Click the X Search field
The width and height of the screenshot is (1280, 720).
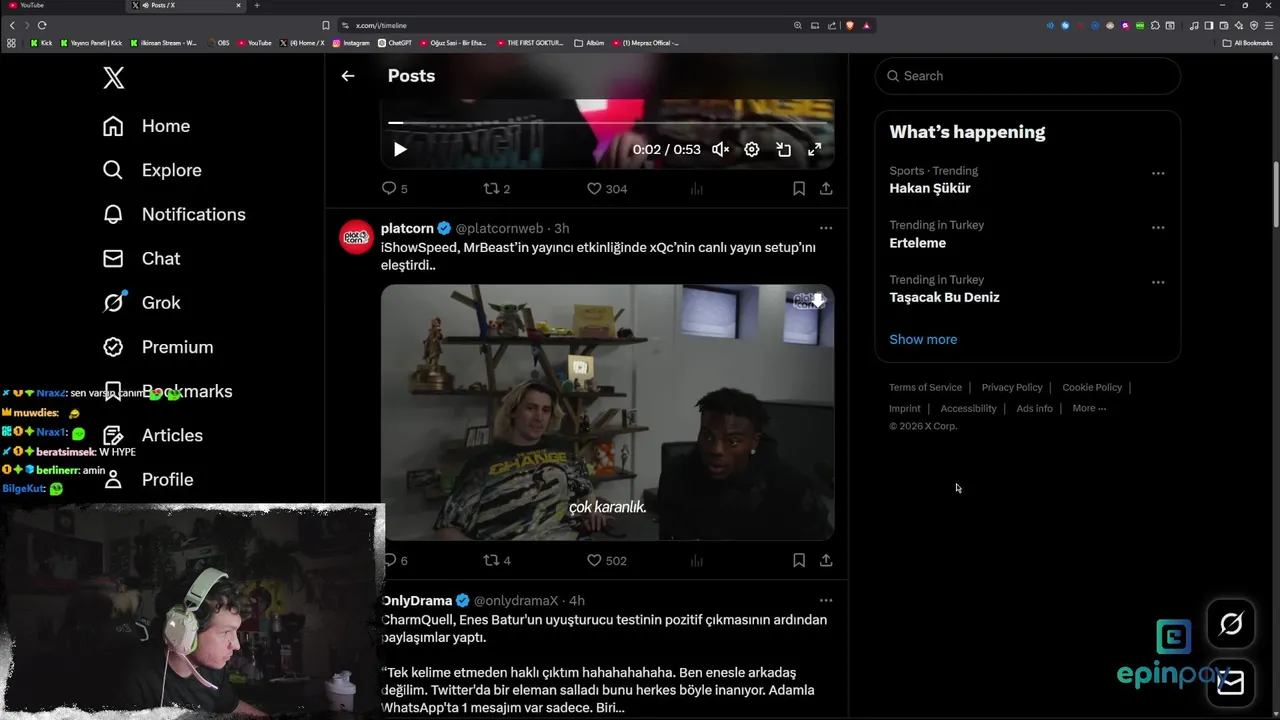tap(1028, 76)
